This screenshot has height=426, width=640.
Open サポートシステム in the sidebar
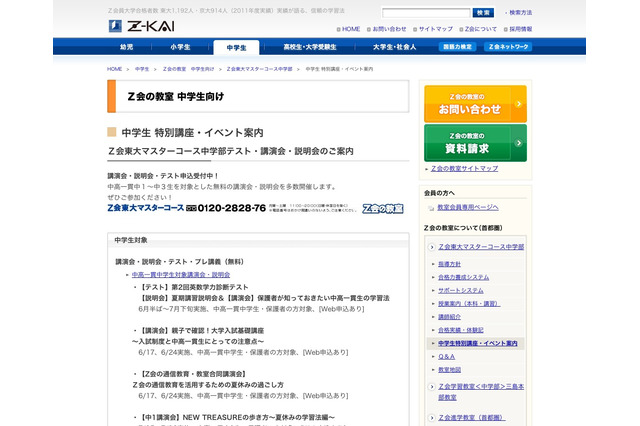coord(460,291)
